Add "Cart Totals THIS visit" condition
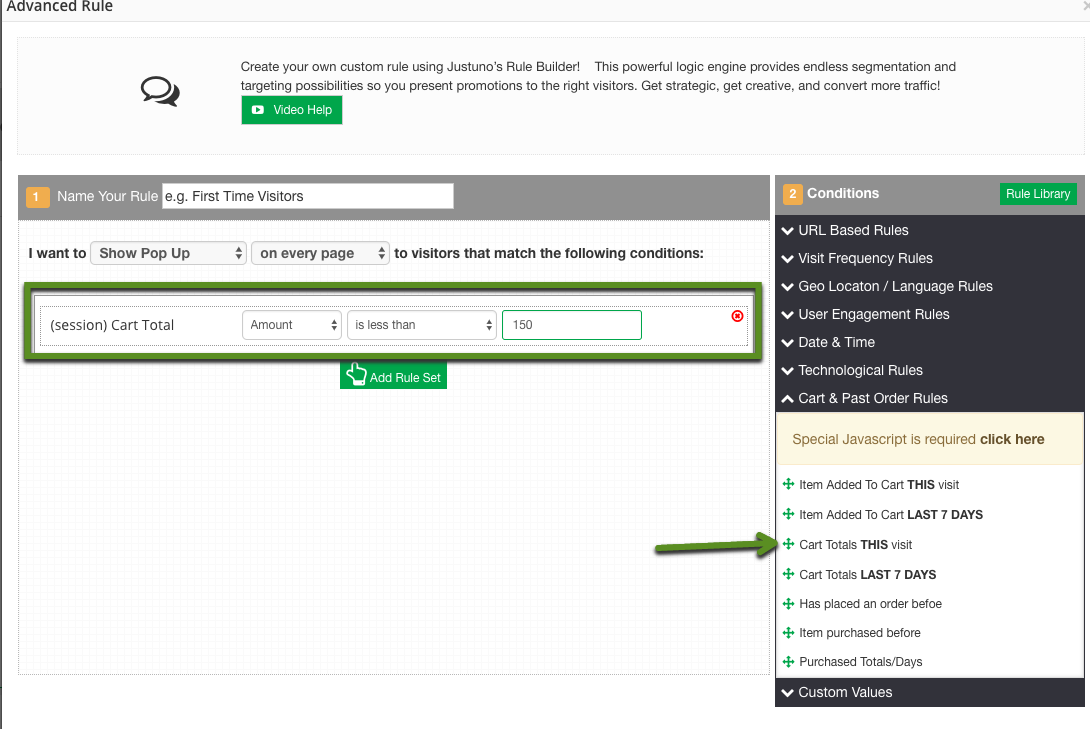This screenshot has width=1090, height=729. click(x=855, y=544)
